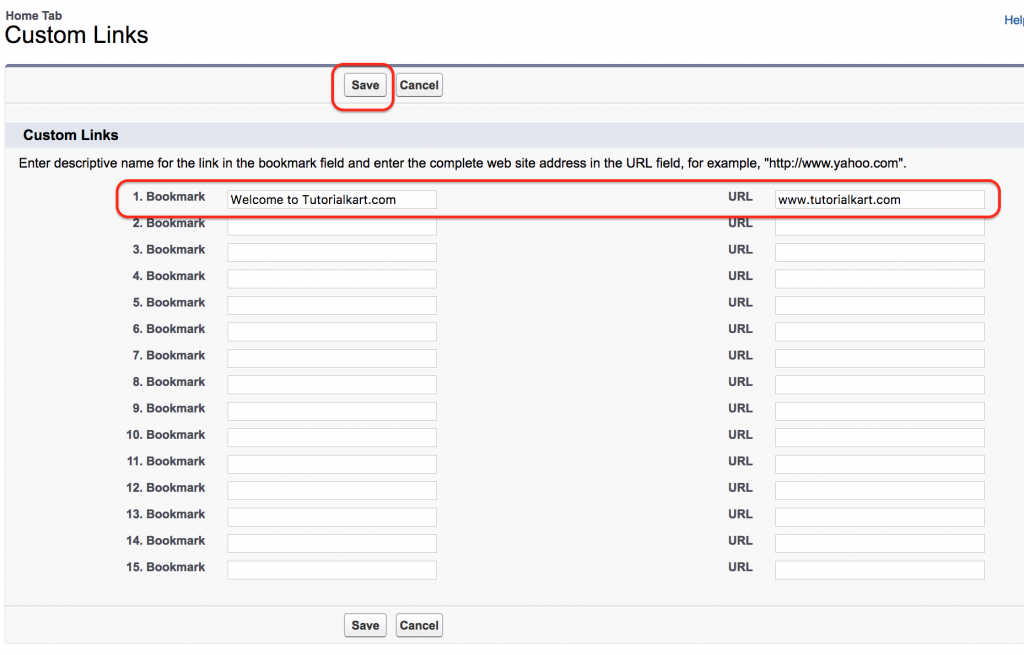Image resolution: width=1024 pixels, height=655 pixels.
Task: Click the URL box beside 6. Bookmark
Action: 880,331
